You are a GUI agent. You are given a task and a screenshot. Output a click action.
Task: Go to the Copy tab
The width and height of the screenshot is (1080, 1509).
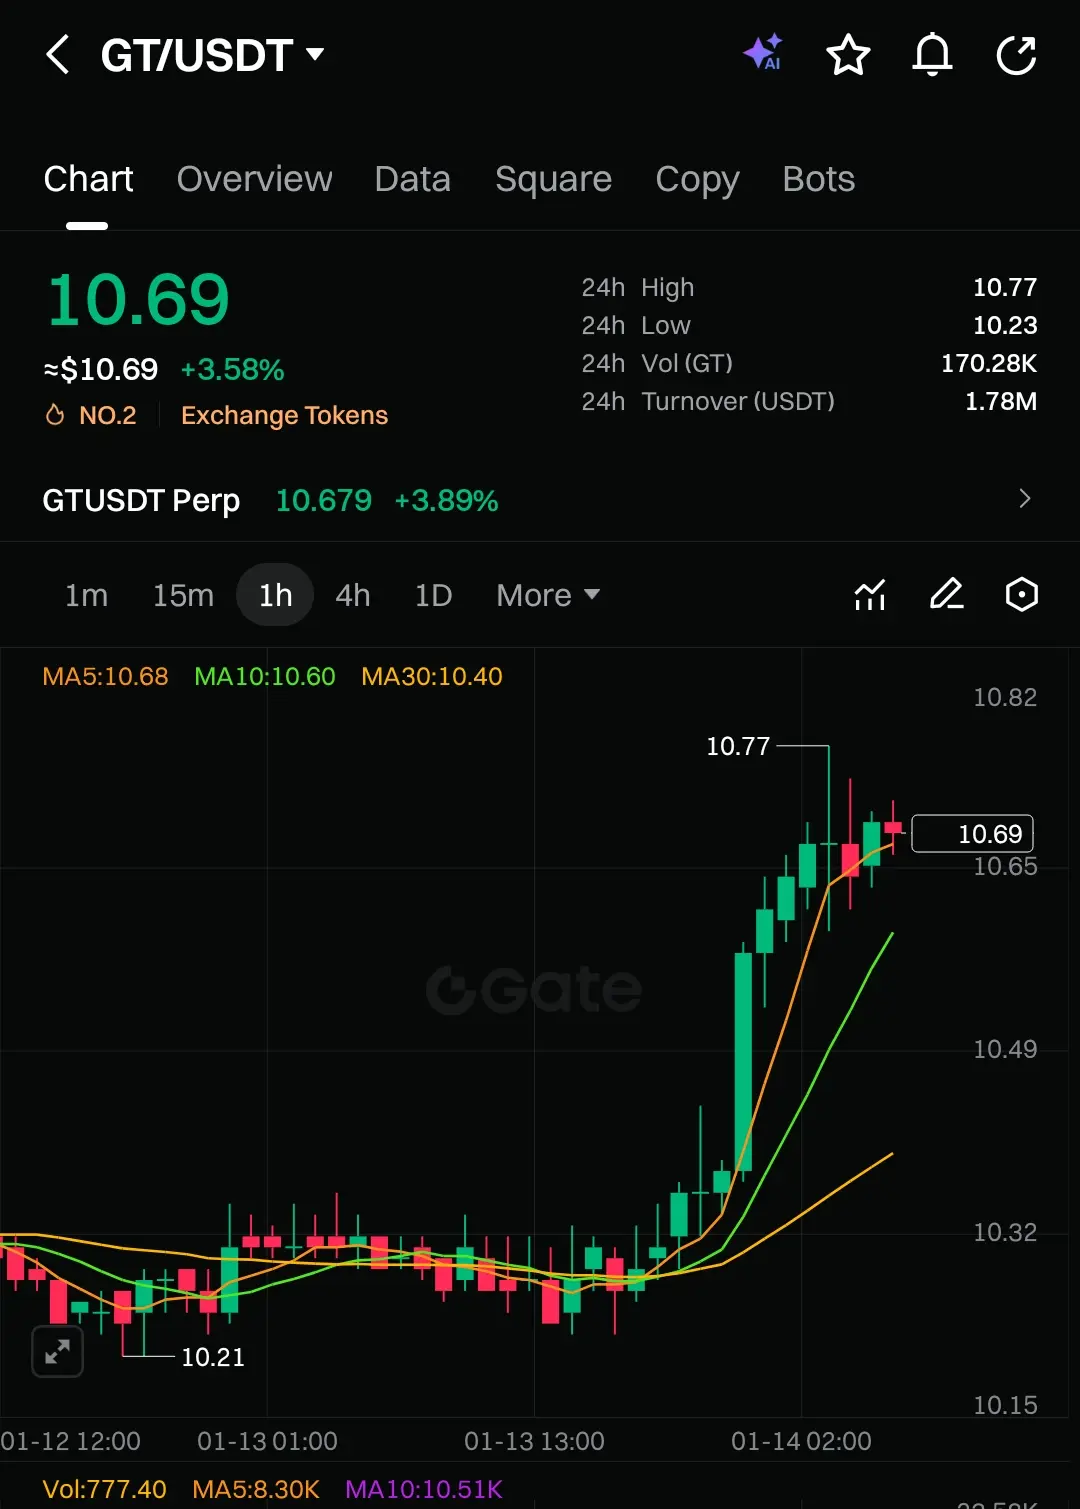pyautogui.click(x=697, y=180)
